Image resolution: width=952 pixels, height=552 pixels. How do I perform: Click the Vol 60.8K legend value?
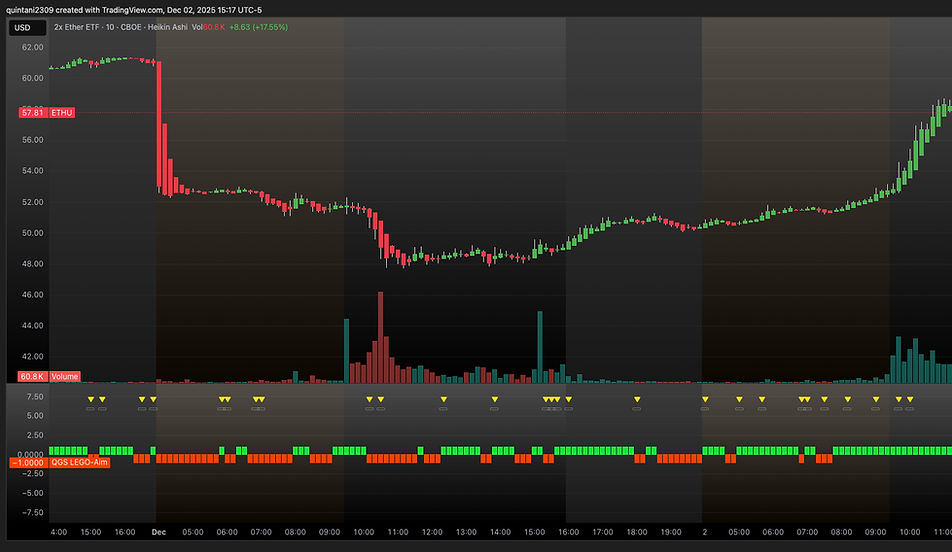(208, 27)
